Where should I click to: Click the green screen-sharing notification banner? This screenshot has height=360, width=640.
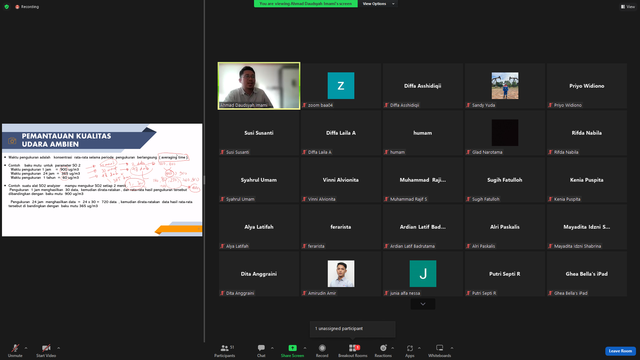click(306, 4)
